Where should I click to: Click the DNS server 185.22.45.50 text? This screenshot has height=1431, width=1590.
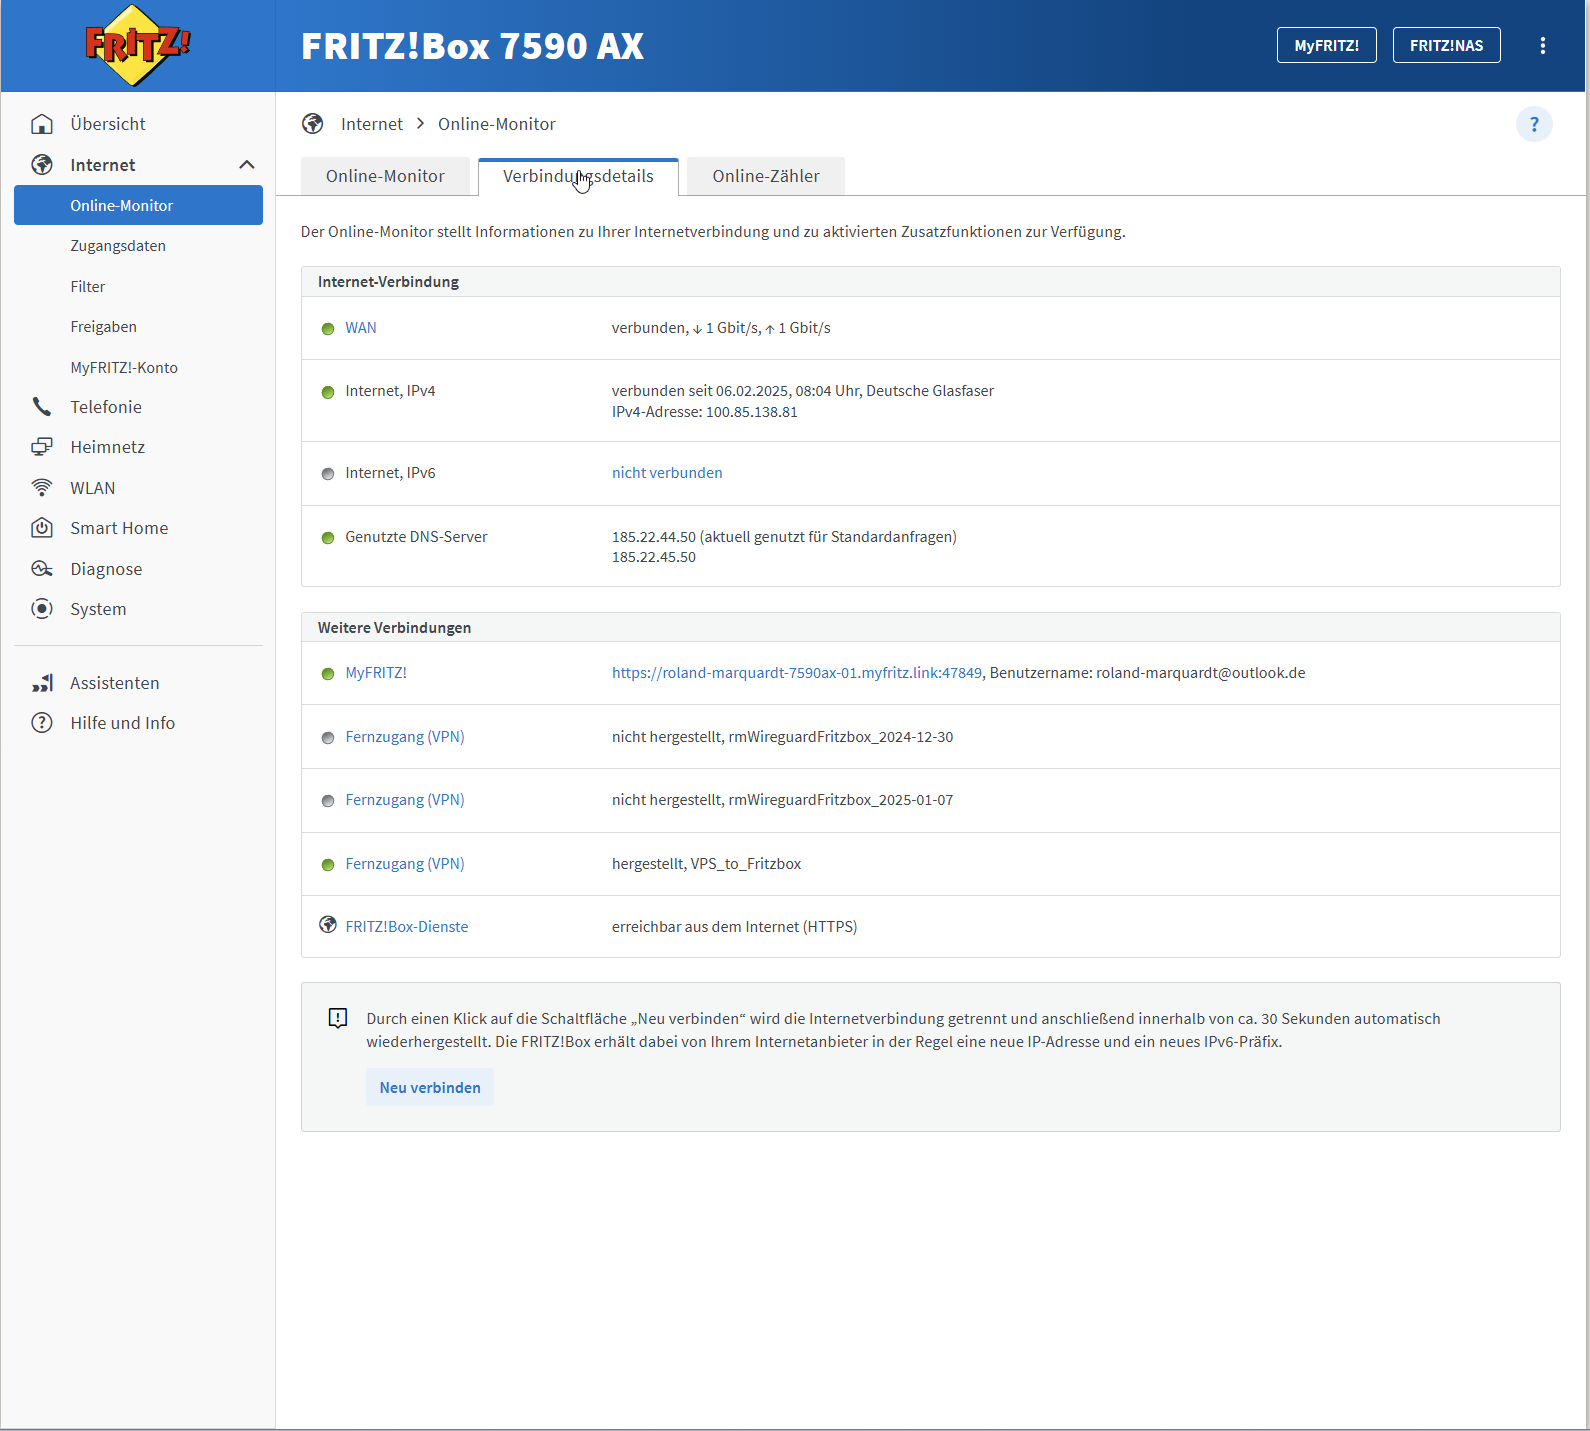pos(654,557)
